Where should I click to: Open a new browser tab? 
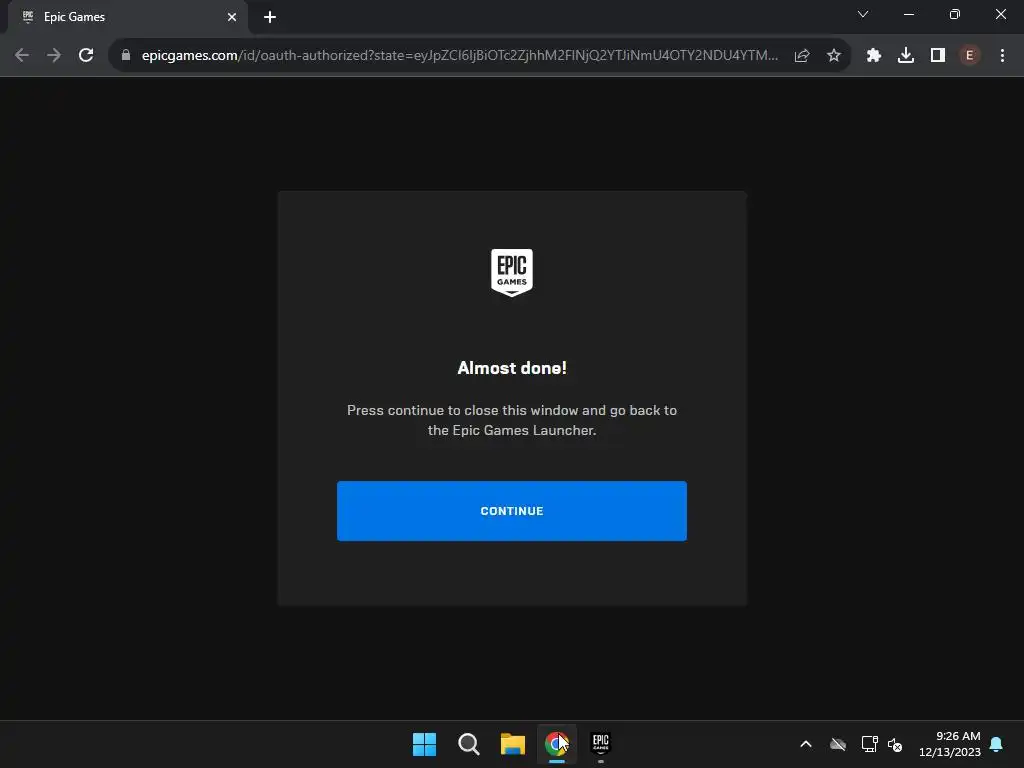[270, 17]
